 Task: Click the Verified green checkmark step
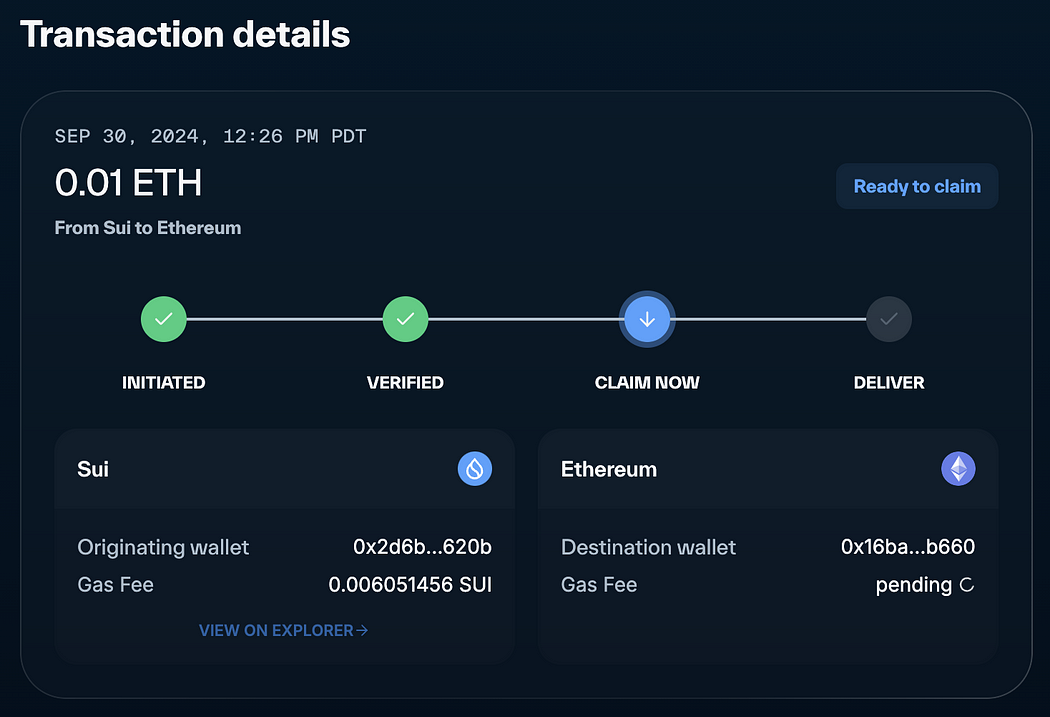pos(405,320)
